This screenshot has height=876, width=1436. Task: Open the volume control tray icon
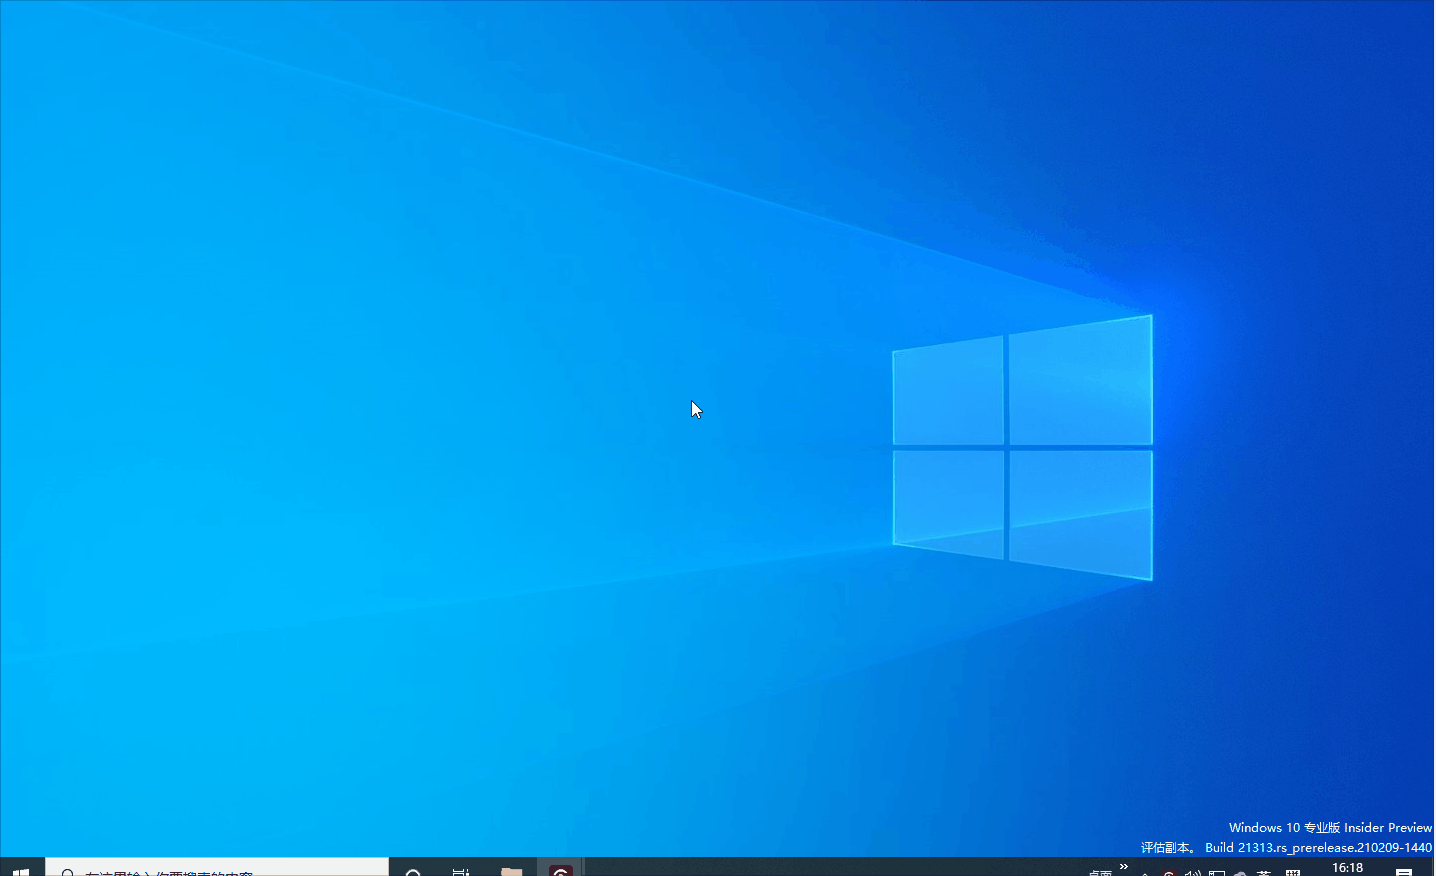click(1192, 872)
